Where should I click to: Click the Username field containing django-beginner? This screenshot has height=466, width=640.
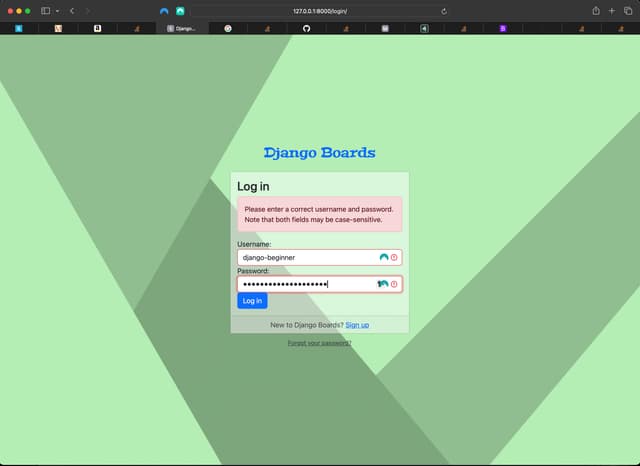(320, 257)
